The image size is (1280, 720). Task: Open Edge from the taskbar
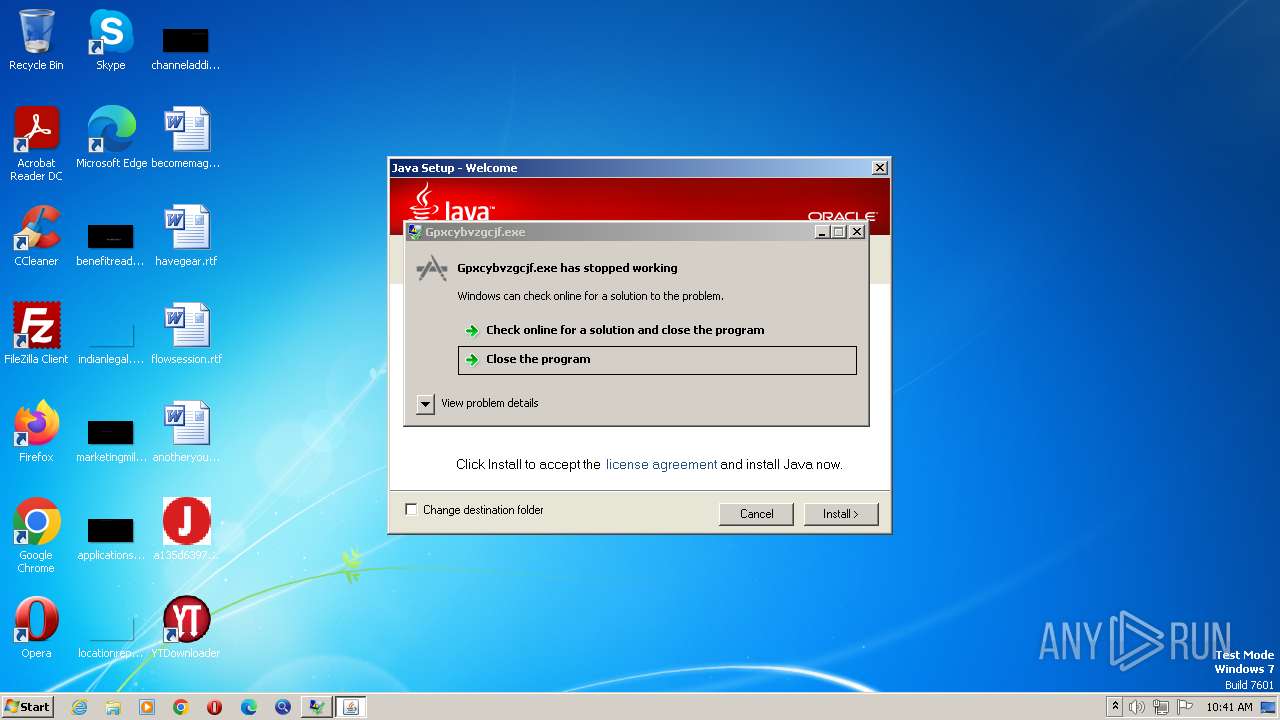249,707
